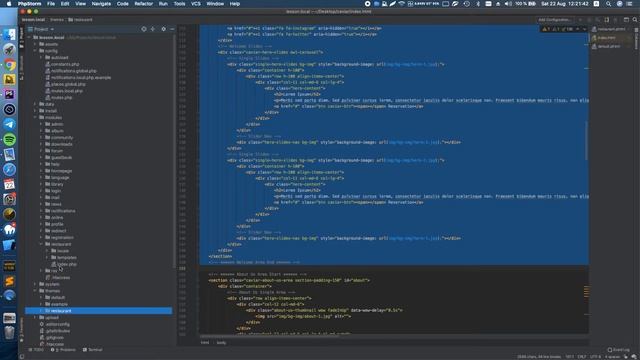Image resolution: width=640 pixels, height=360 pixels.
Task: Click the UTF-8 encoding in status bar
Action: [x=596, y=357]
